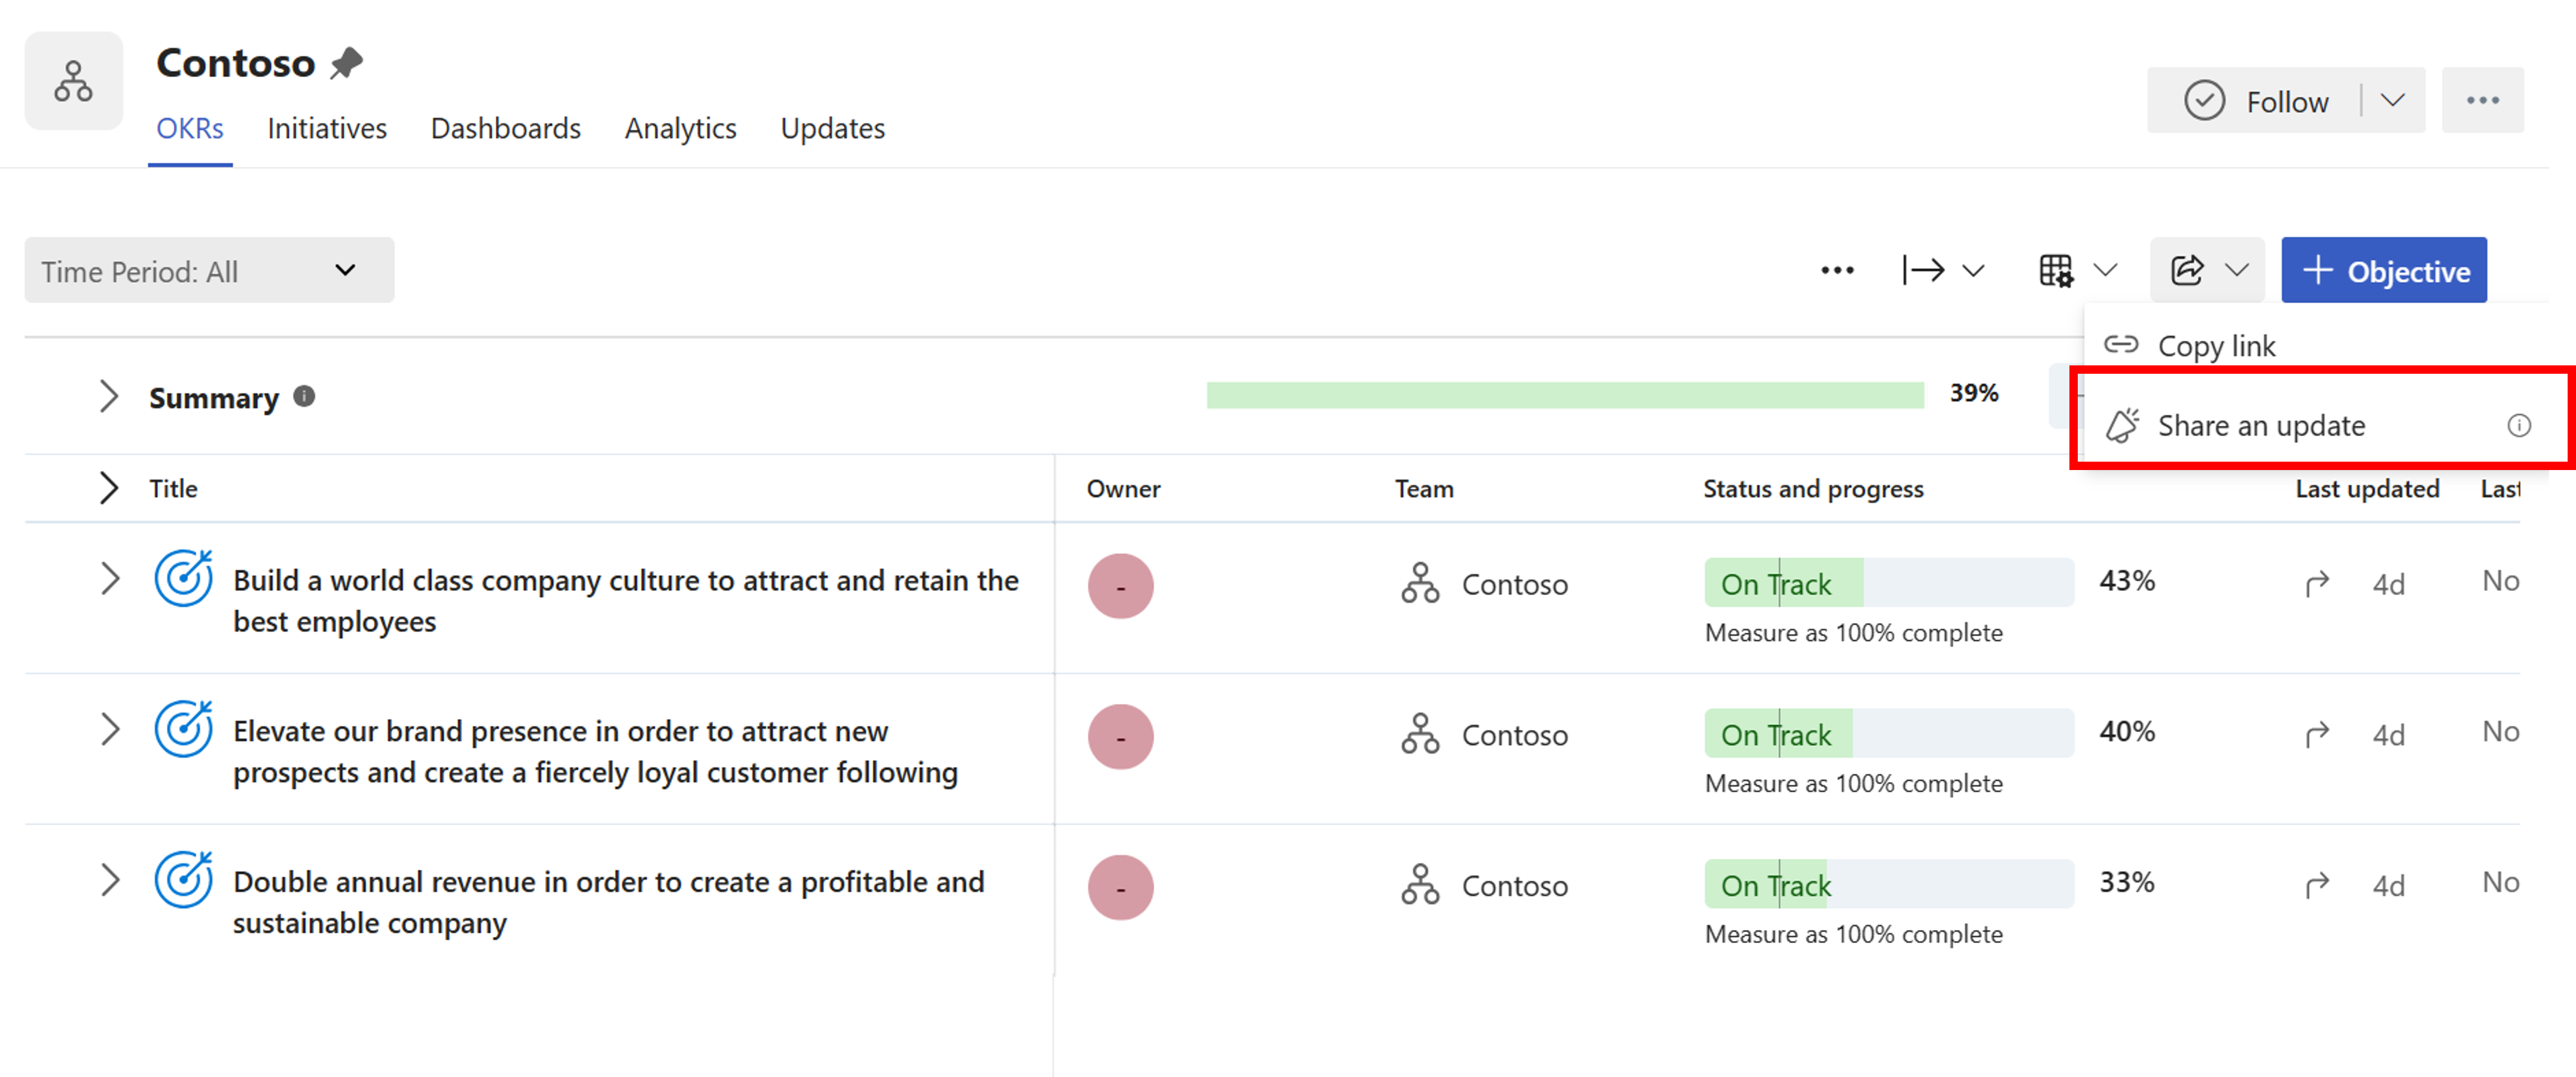Click the share icon in the toolbar

coord(2187,270)
